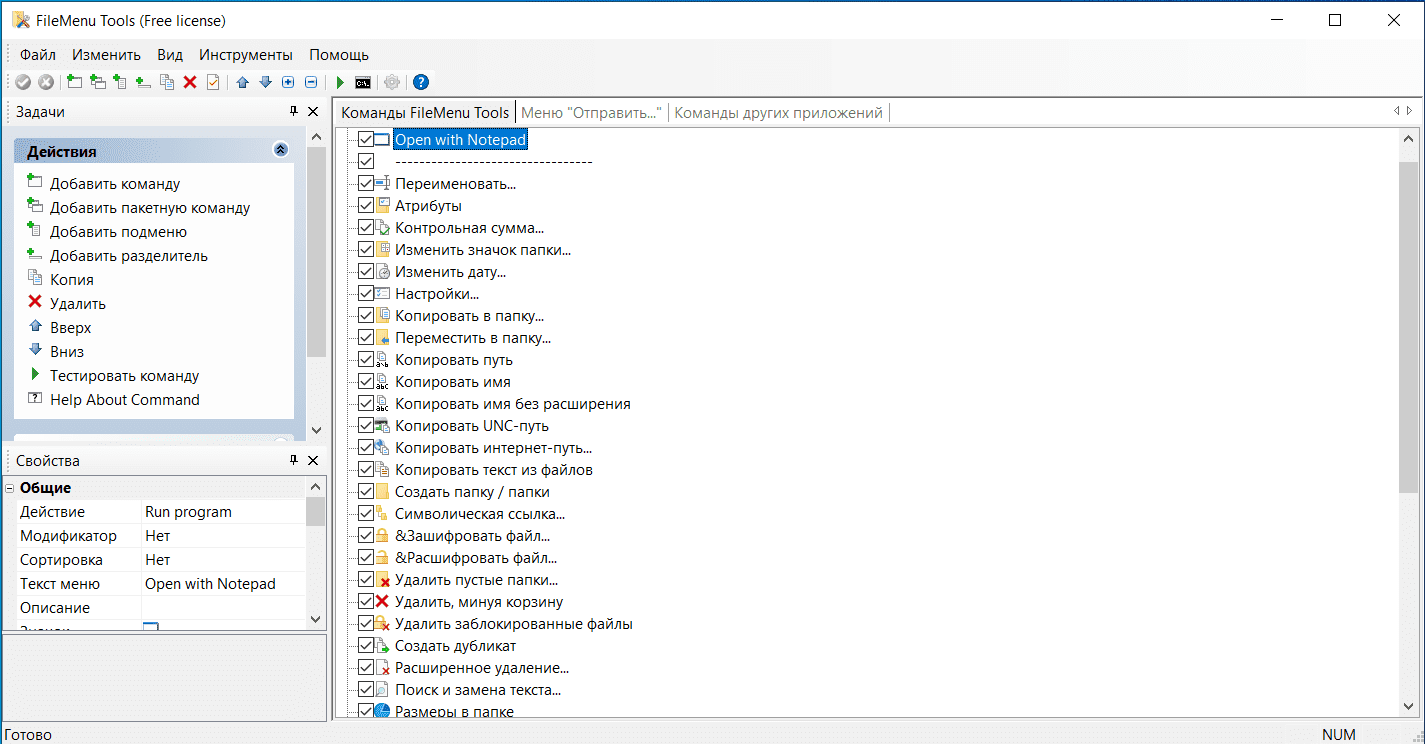The image size is (1425, 744).
Task: Uncheck the Настройки... command checkbox
Action: click(x=366, y=294)
